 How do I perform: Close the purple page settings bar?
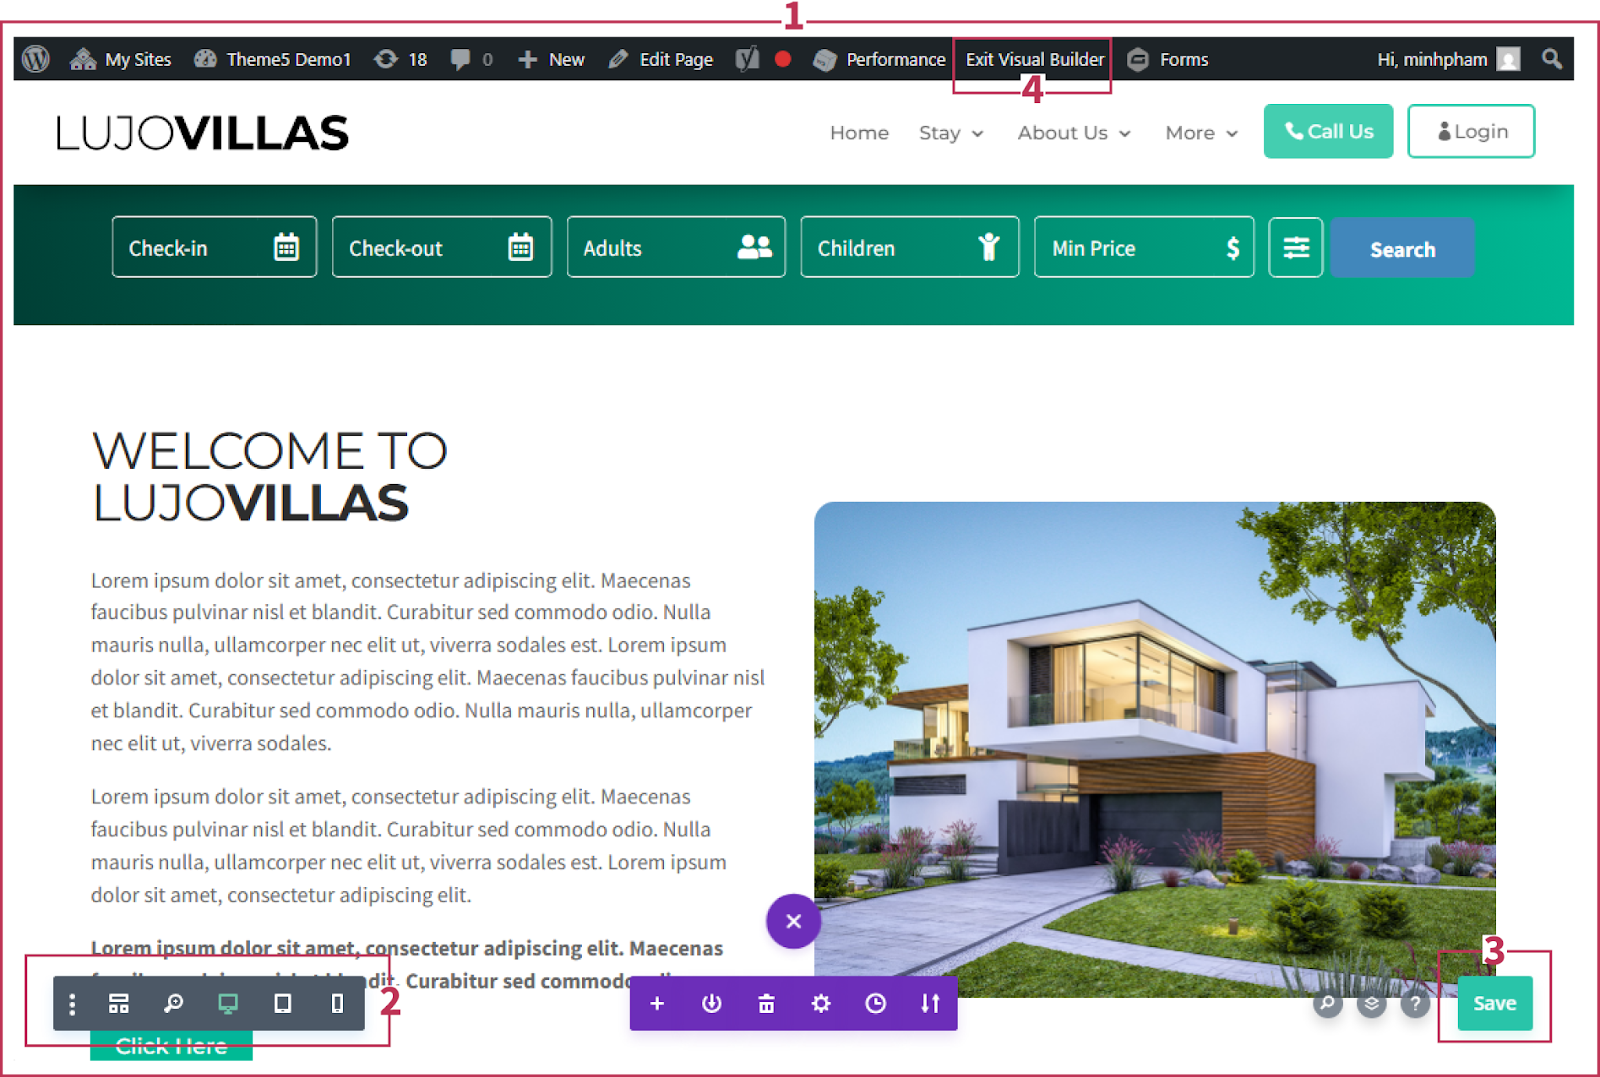click(794, 921)
